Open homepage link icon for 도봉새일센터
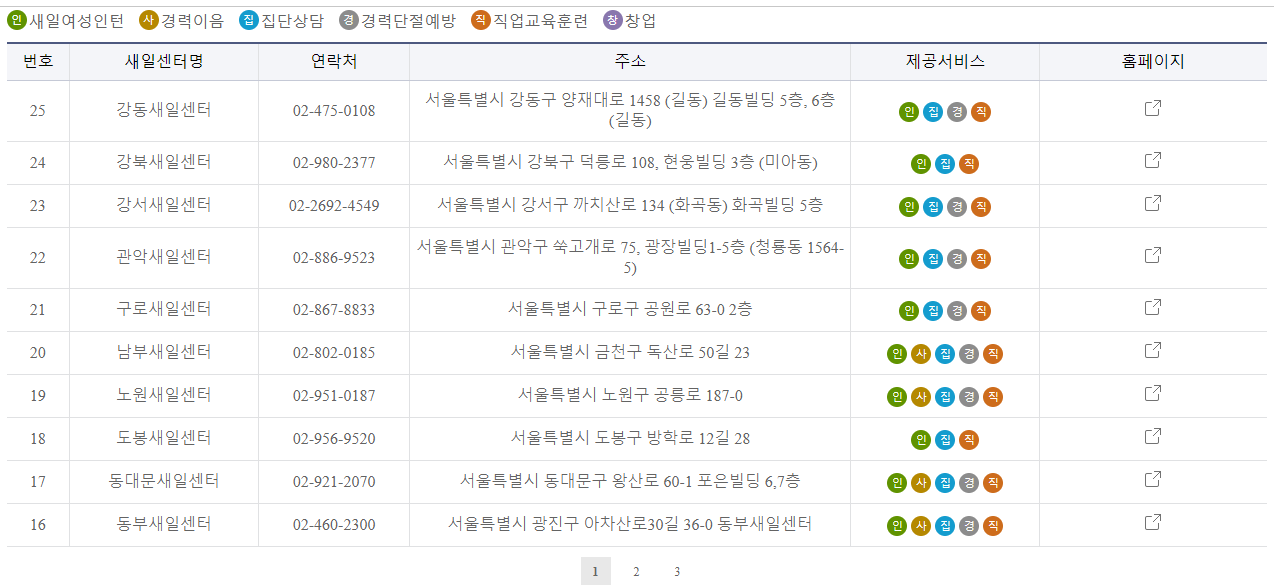Viewport: 1274px width, 585px height. point(1152,436)
